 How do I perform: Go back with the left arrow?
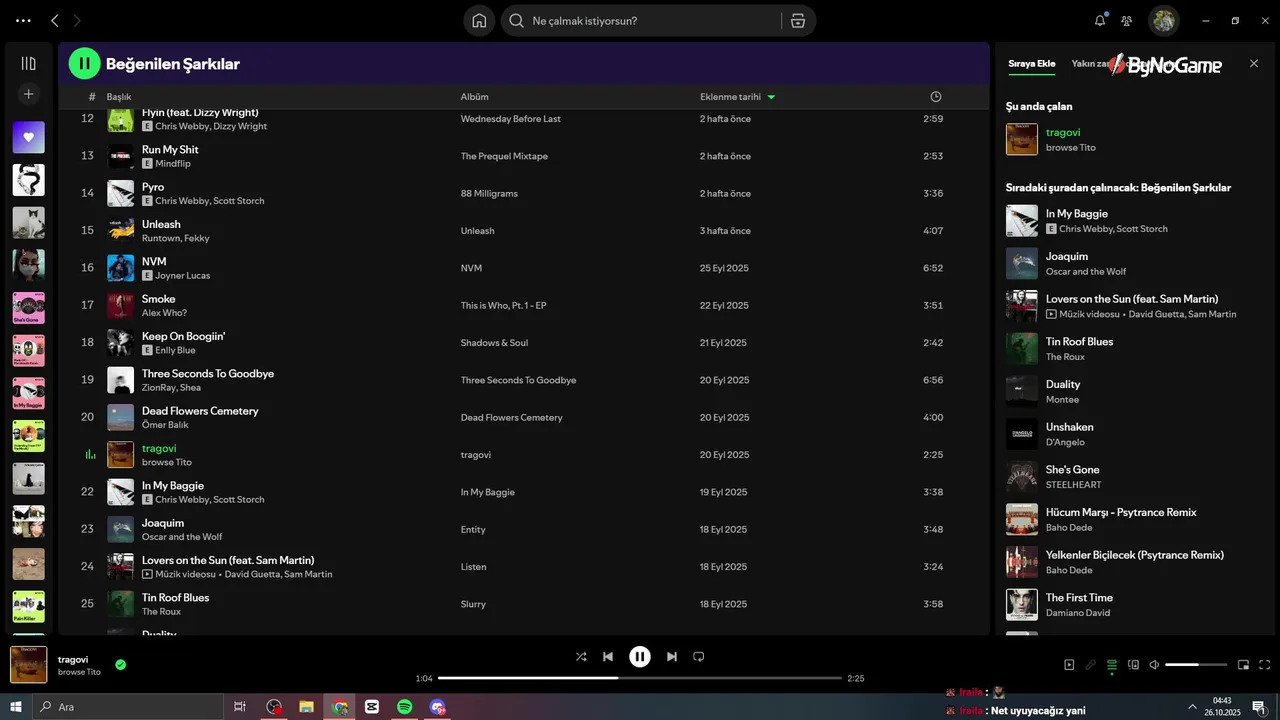click(x=55, y=20)
